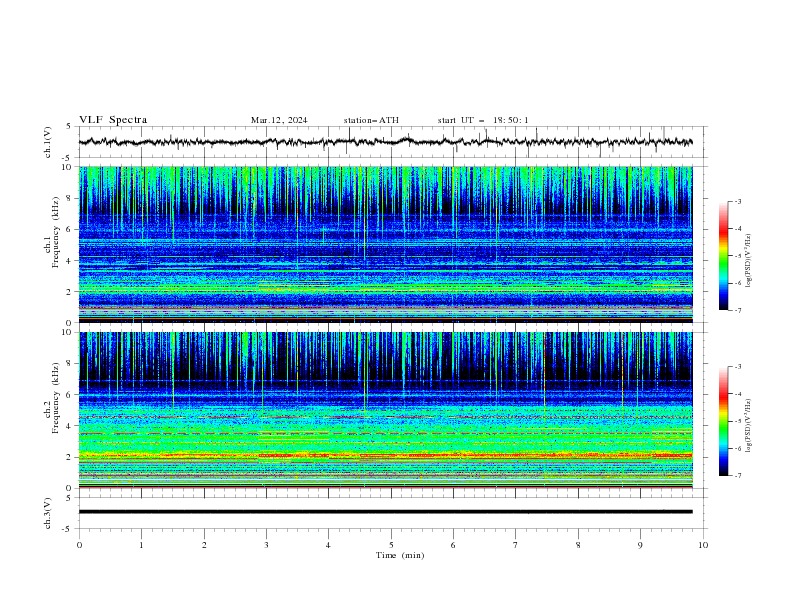Click the ch.1 spectrogram color bar
Image resolution: width=792 pixels, height=612 pixels.
tap(724, 256)
